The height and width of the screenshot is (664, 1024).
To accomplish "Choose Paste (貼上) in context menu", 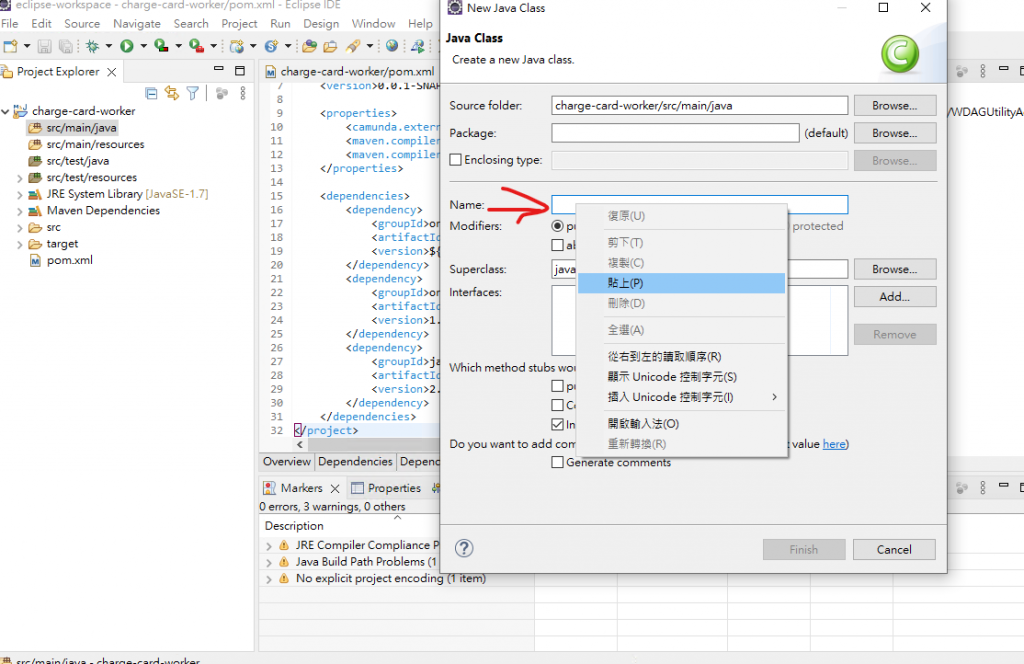I will coord(681,283).
